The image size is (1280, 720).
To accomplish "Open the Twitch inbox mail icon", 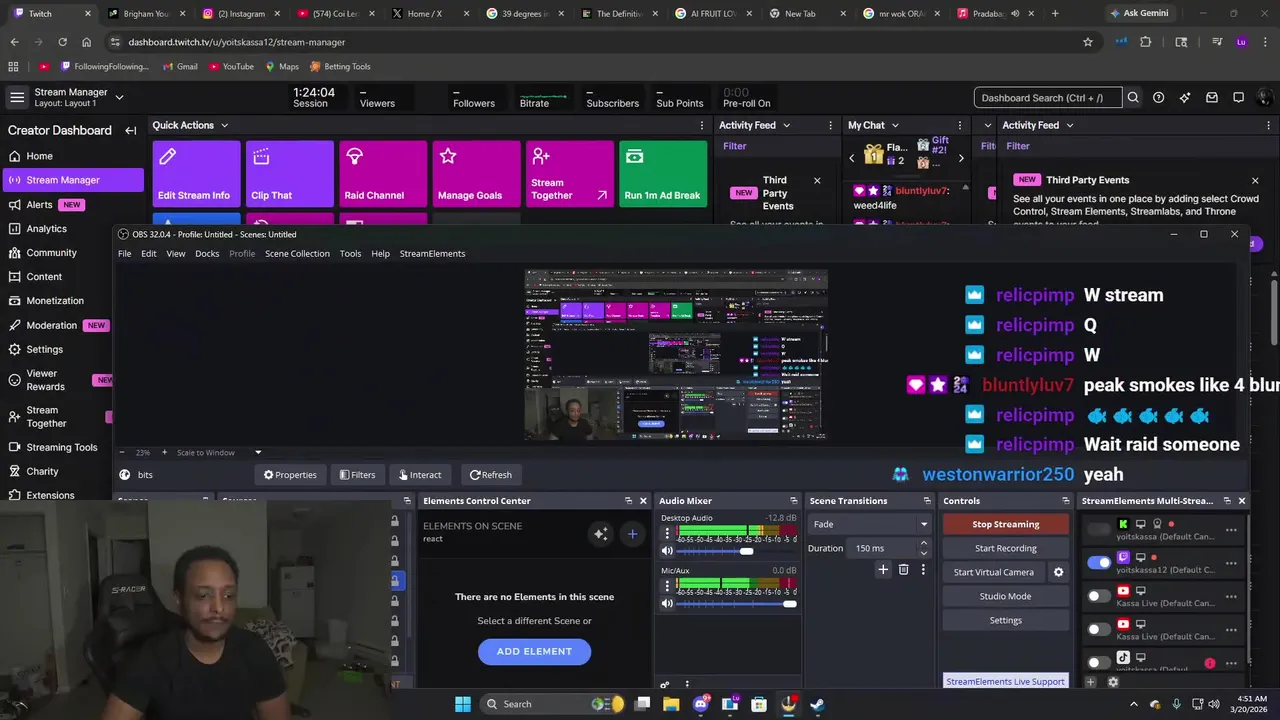I will 1212,98.
